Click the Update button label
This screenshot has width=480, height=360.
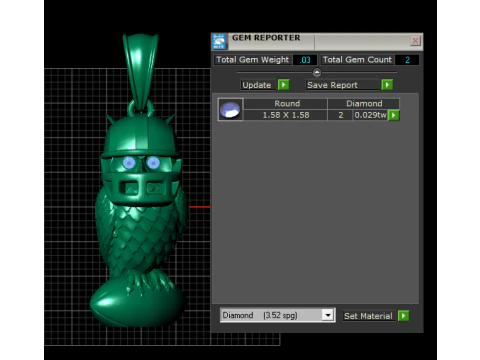259,85
